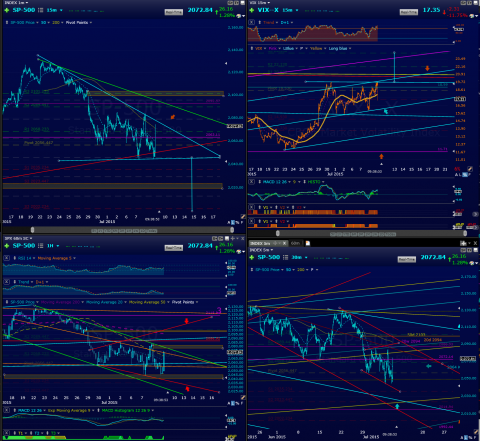480x441 pixels.
Task: Open the Pivot Points dropdown on the 15m SP-500 chart
Action: click(79, 23)
